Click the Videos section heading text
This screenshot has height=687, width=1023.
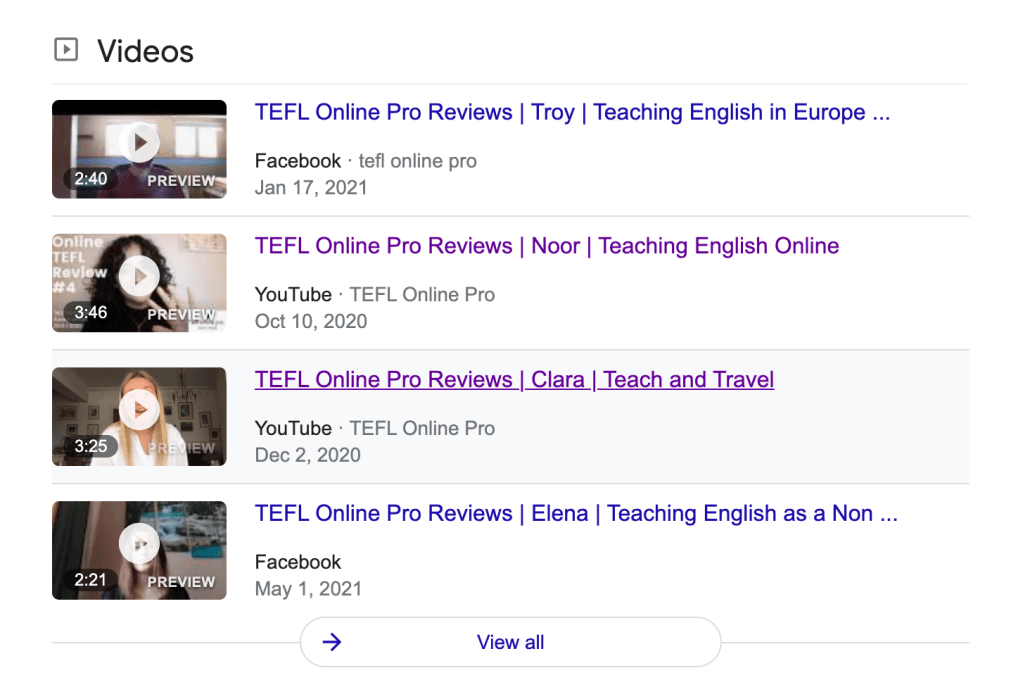145,51
